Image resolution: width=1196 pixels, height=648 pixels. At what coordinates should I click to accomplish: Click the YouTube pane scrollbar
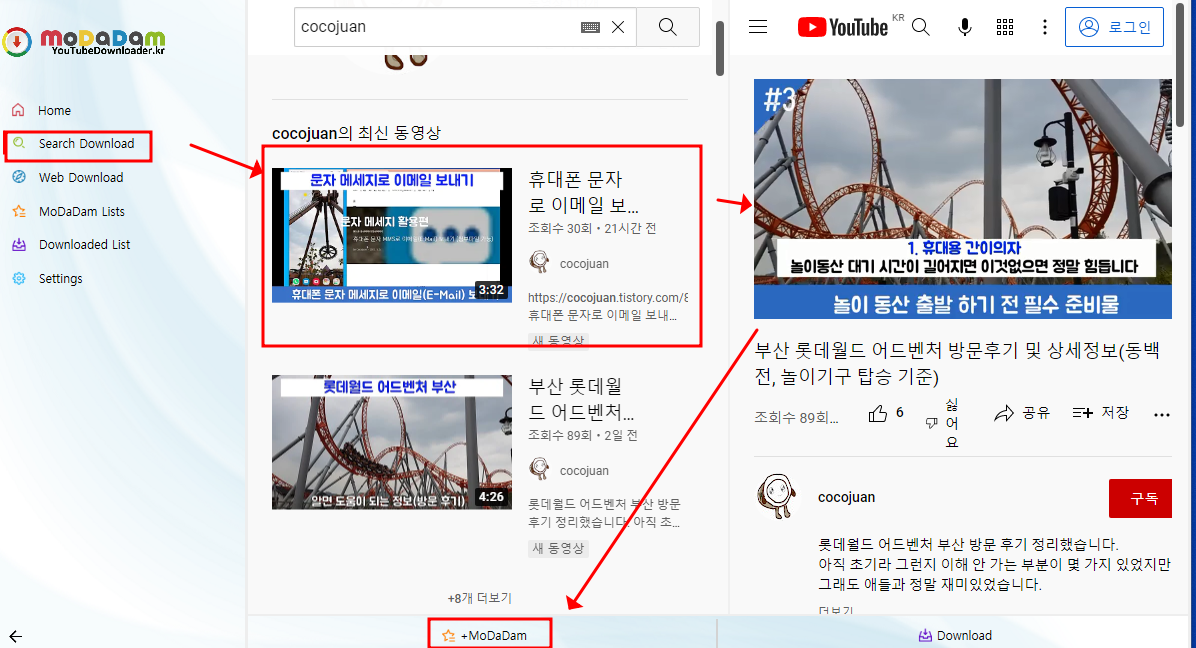click(1181, 66)
